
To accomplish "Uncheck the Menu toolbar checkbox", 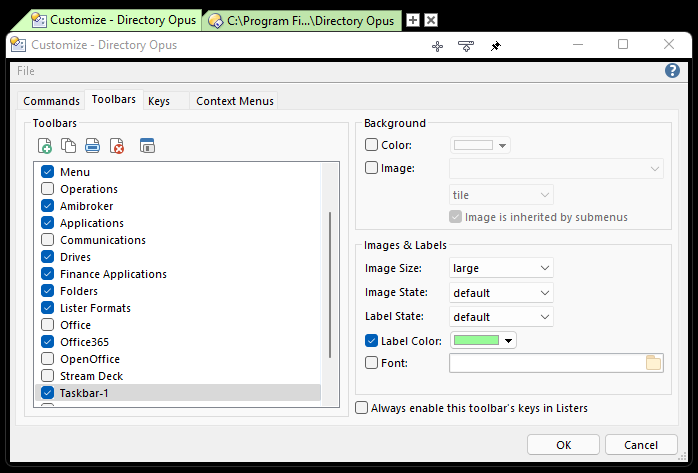I will point(48,172).
